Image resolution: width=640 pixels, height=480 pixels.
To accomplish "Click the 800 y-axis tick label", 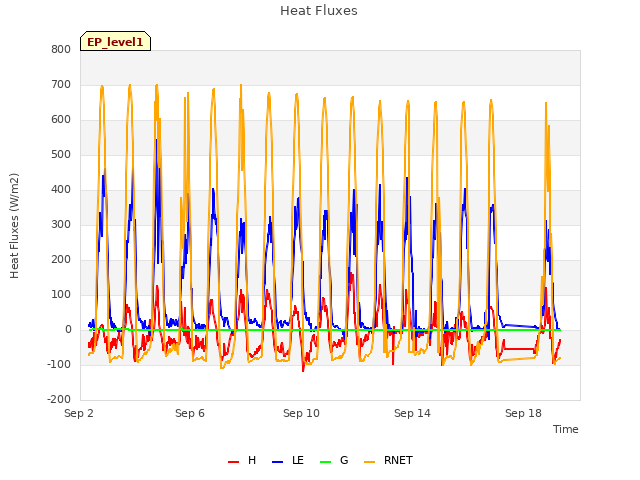I will 61,49.
